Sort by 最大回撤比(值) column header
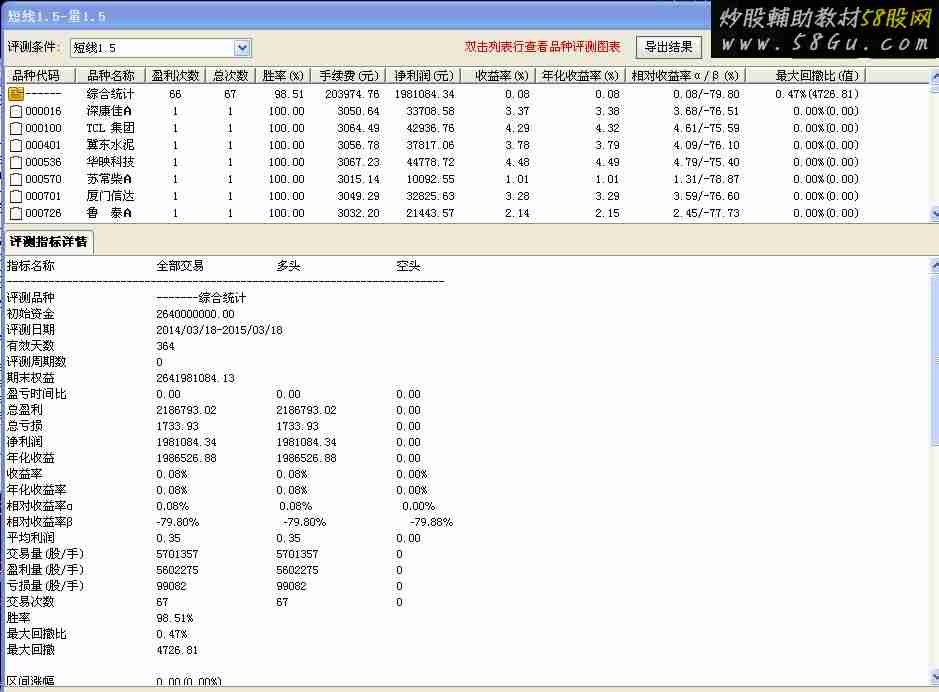Screen dimensions: 939x692 click(x=806, y=75)
